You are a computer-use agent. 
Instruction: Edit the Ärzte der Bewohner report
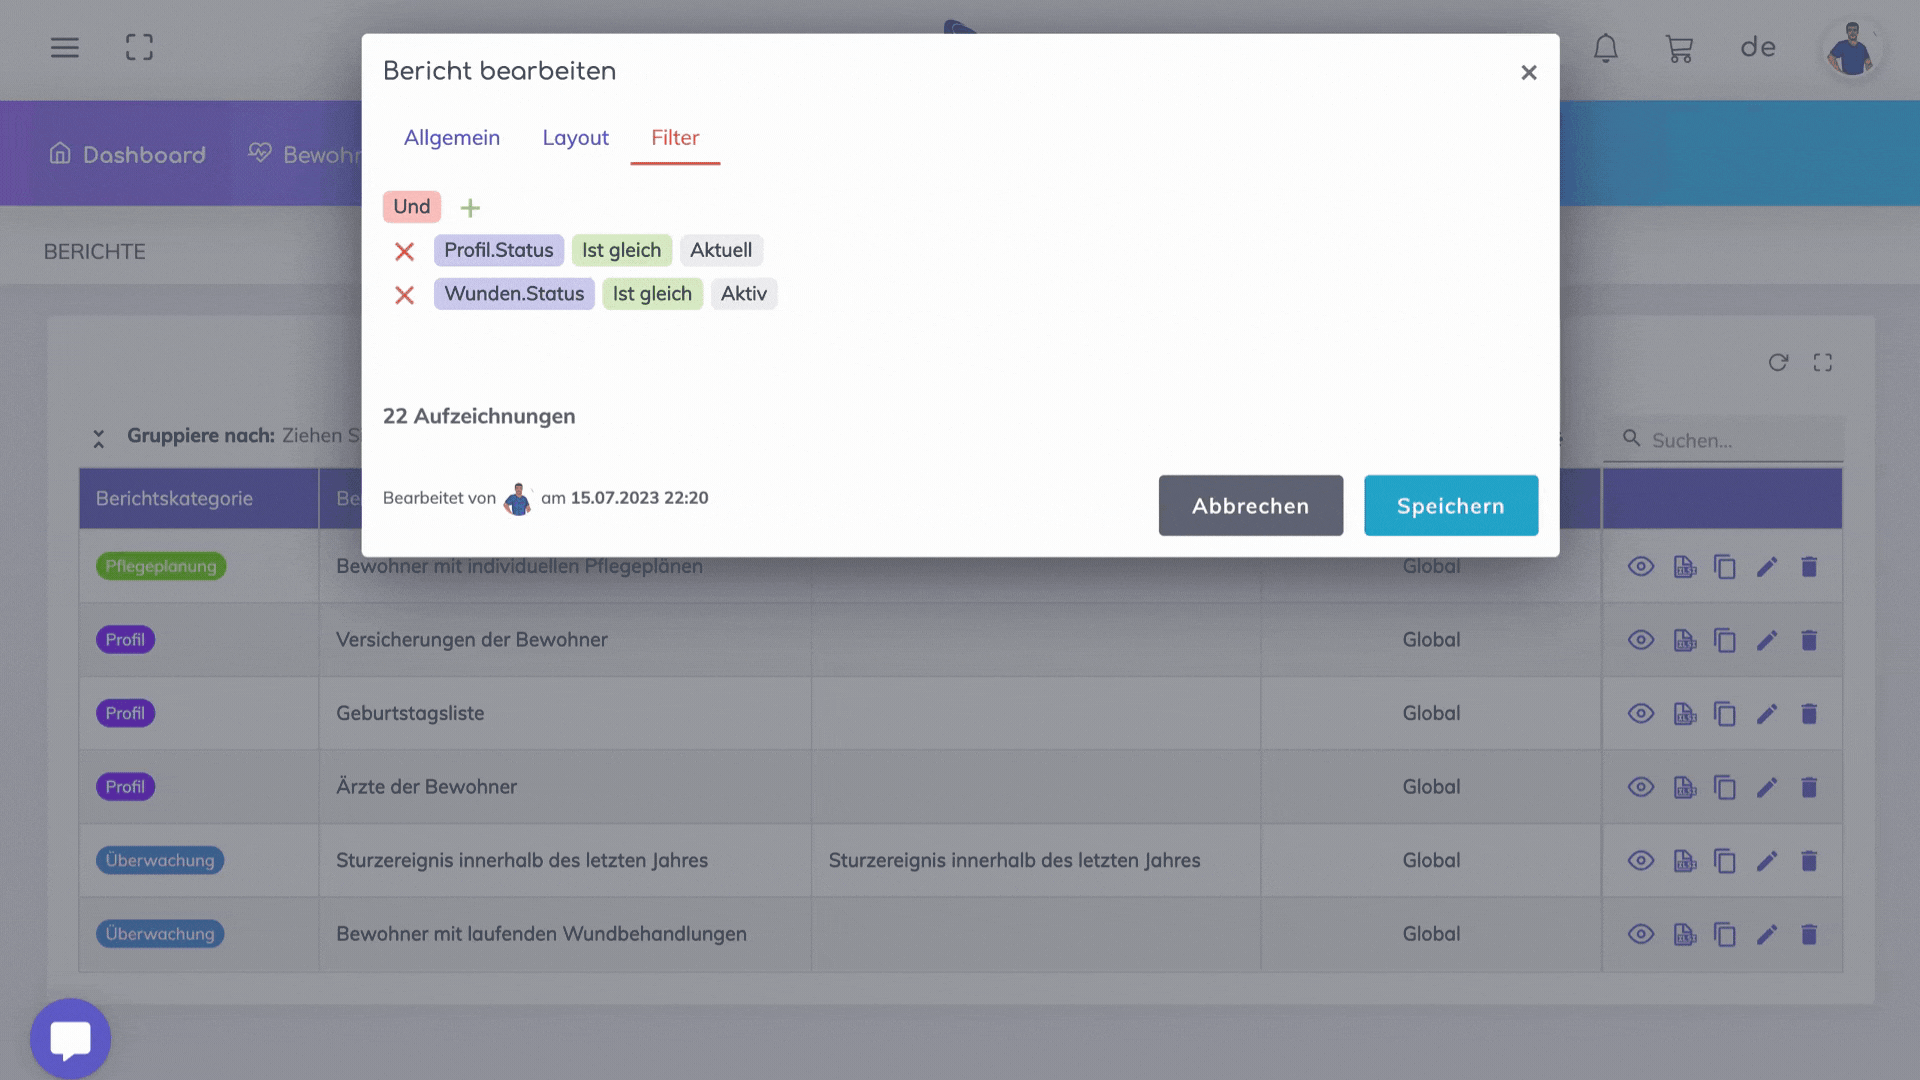[1766, 788]
